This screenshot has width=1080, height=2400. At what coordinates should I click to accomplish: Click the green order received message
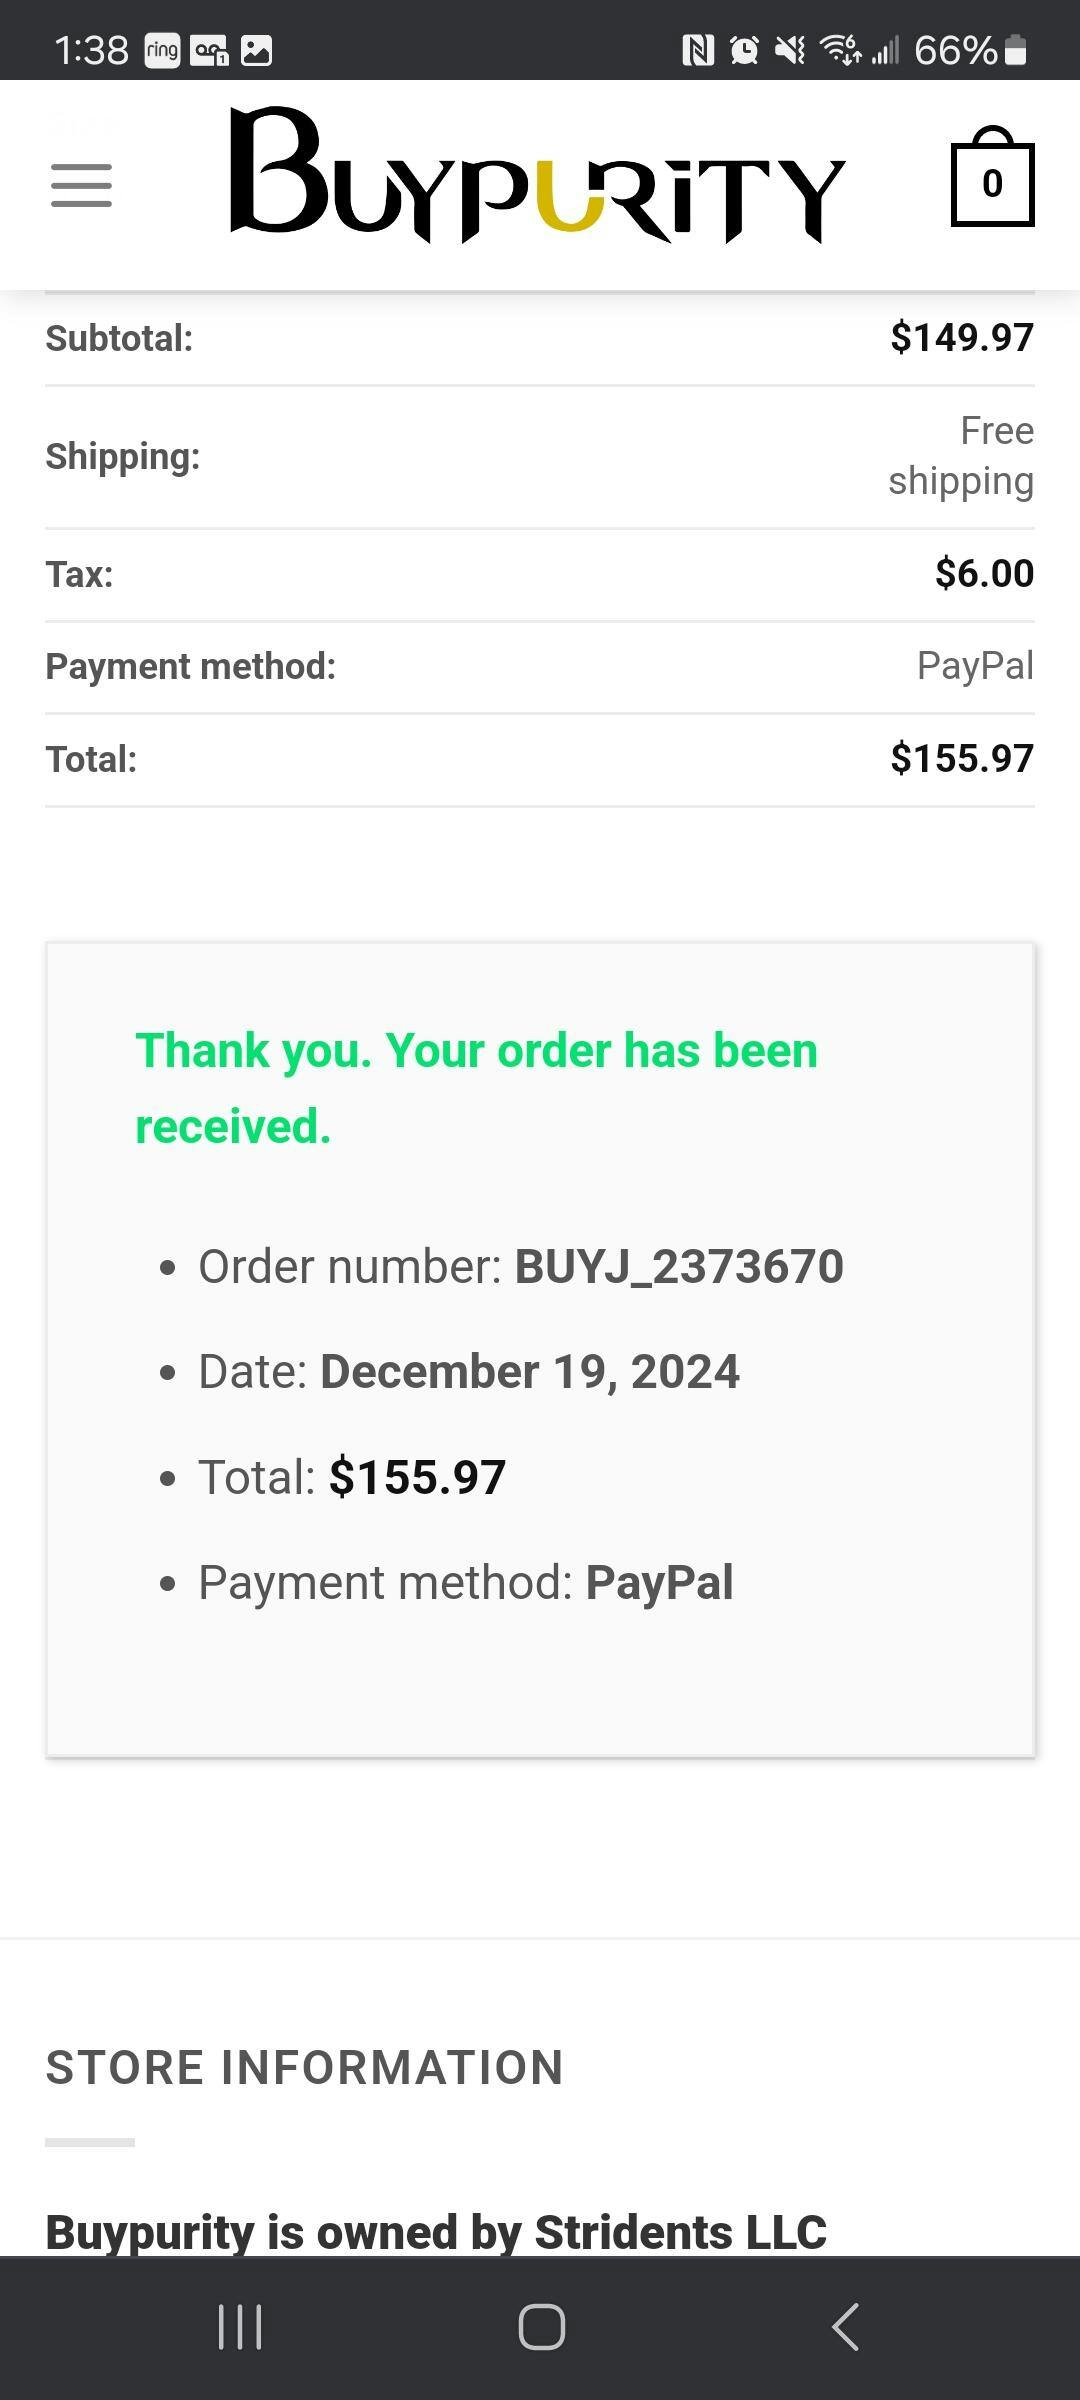476,1088
